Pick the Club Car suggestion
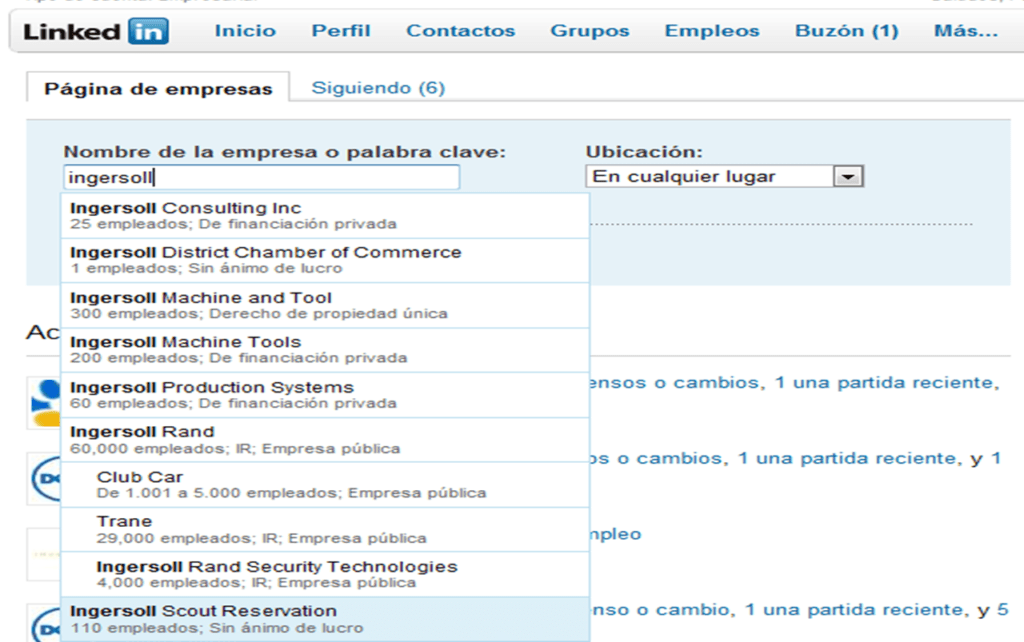The width and height of the screenshot is (1024, 642). pos(325,485)
